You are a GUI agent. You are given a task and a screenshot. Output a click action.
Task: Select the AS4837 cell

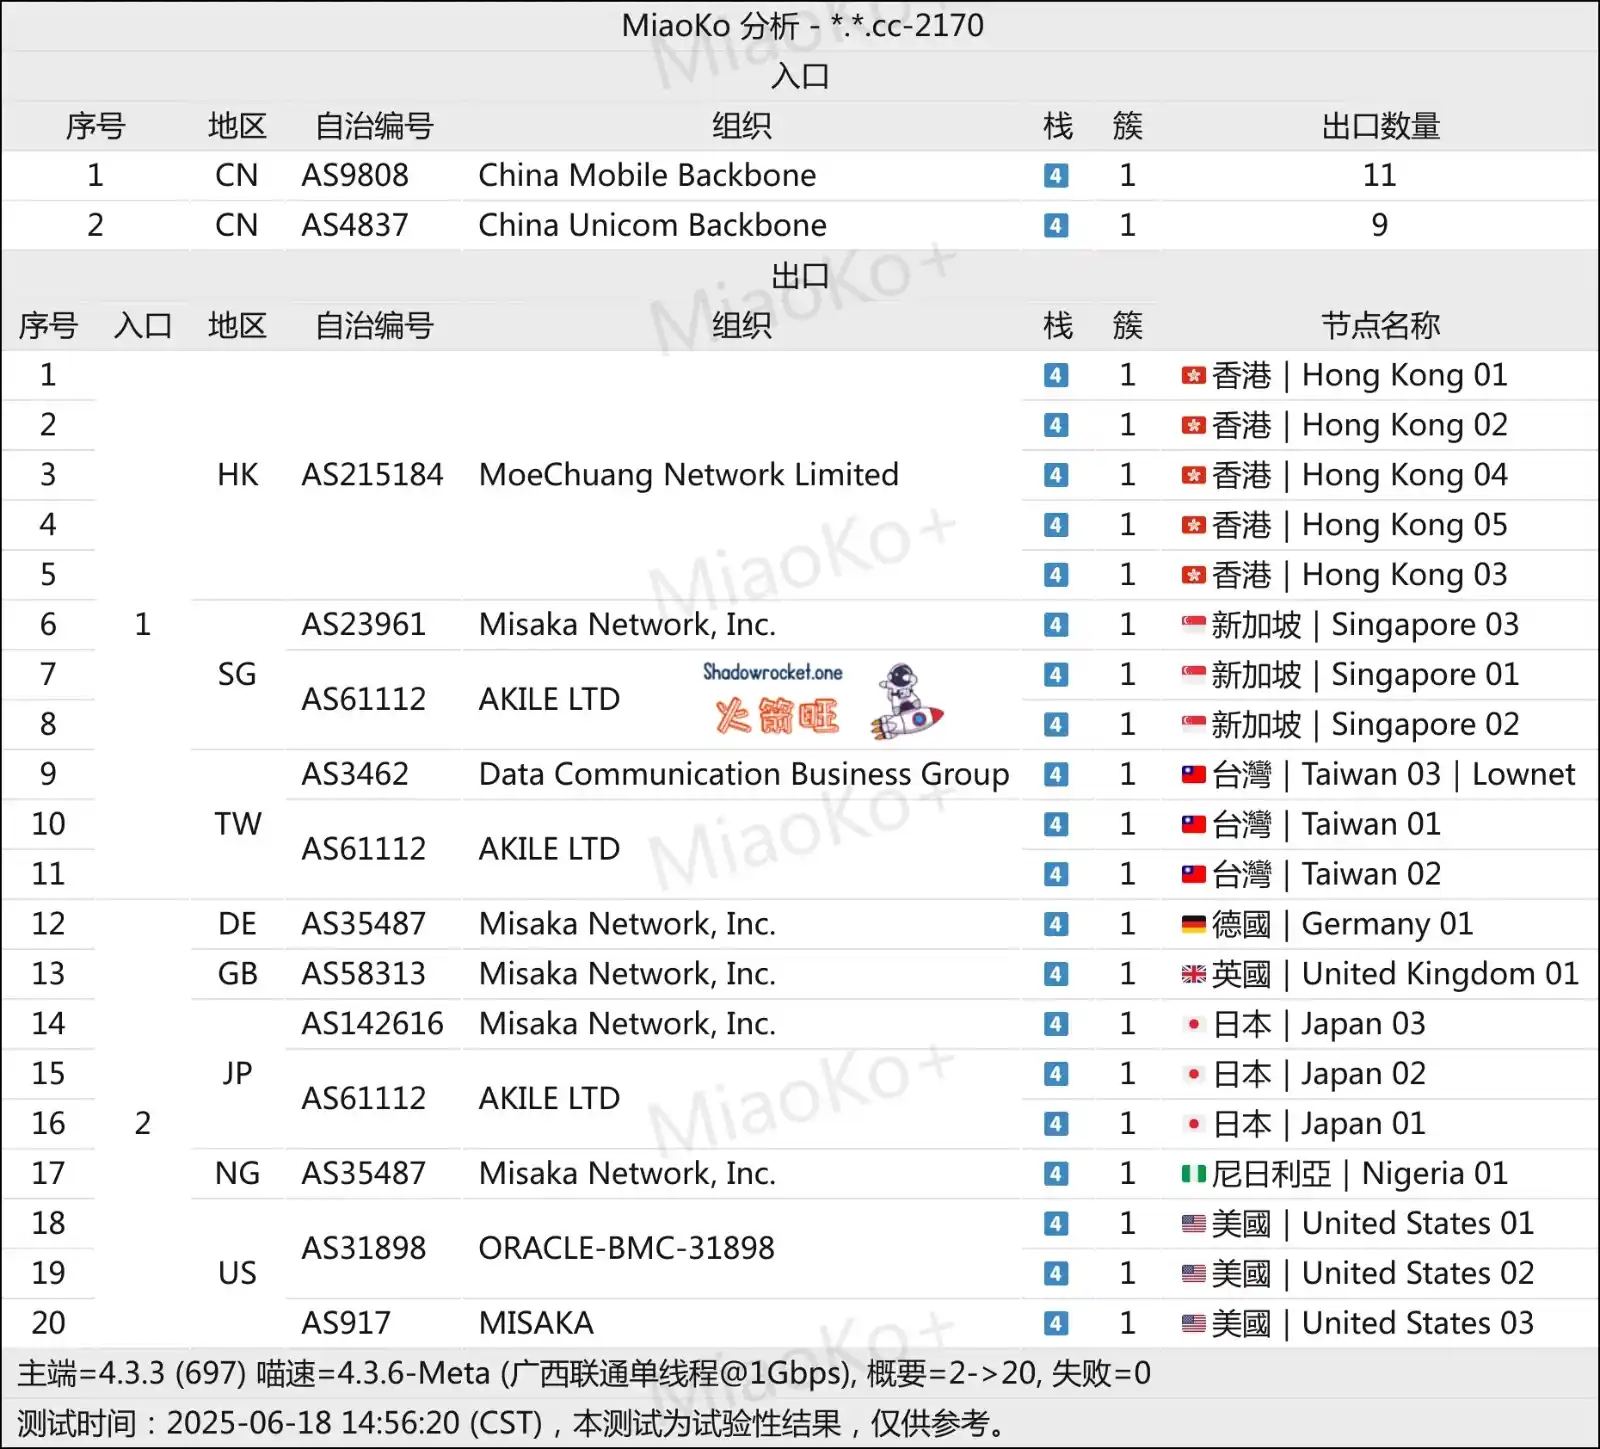(355, 226)
